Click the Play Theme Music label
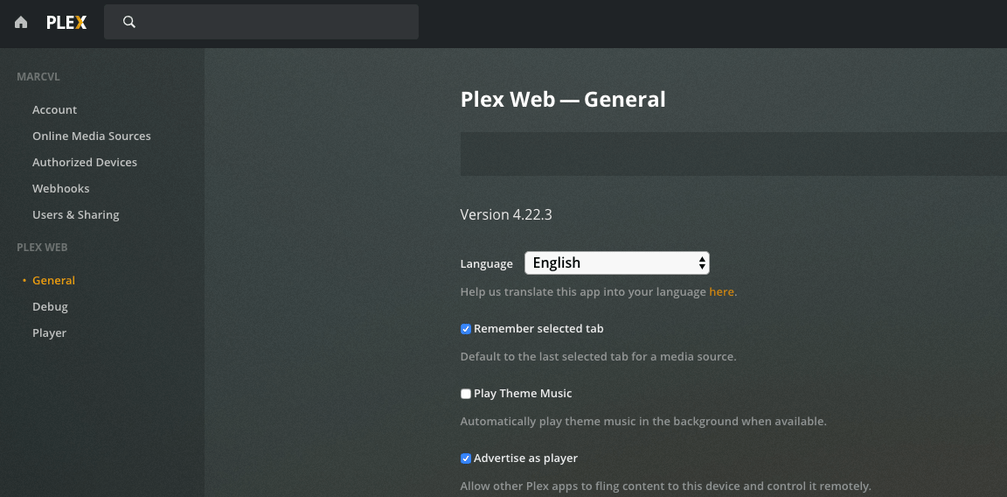1007x497 pixels. pos(523,394)
